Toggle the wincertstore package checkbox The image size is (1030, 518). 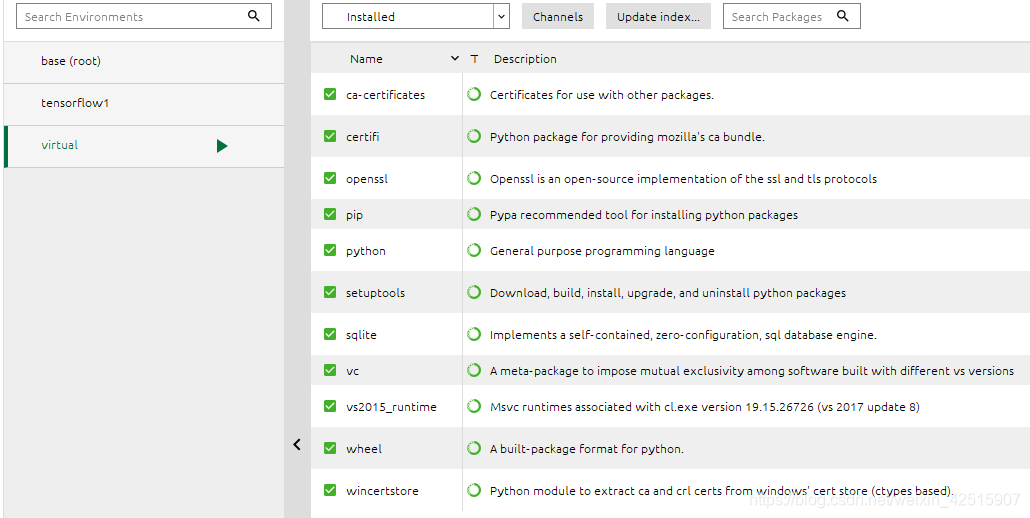(330, 490)
